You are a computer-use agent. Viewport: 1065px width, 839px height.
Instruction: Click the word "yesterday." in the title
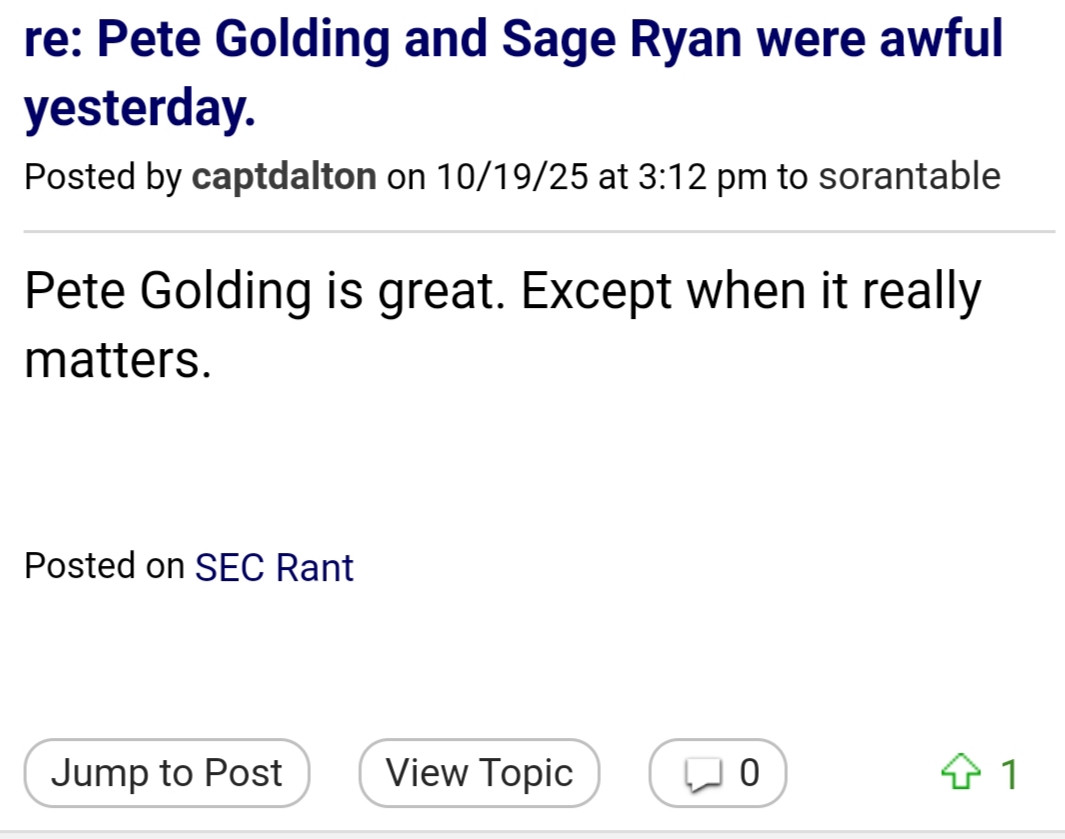(140, 109)
